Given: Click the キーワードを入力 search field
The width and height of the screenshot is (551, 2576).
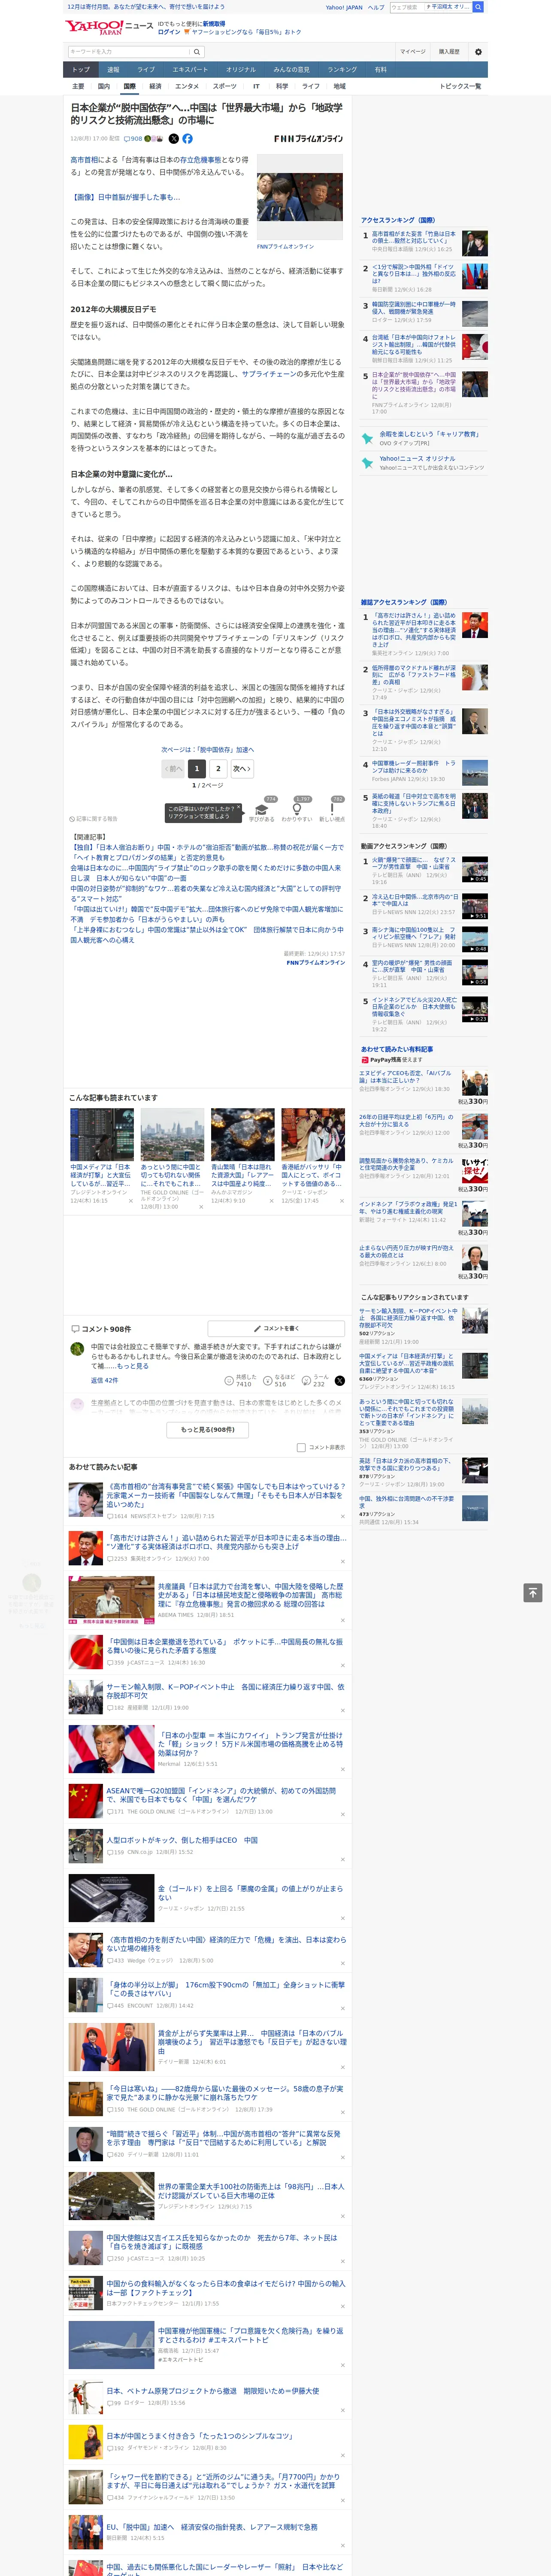Looking at the screenshot, I should click(x=129, y=52).
